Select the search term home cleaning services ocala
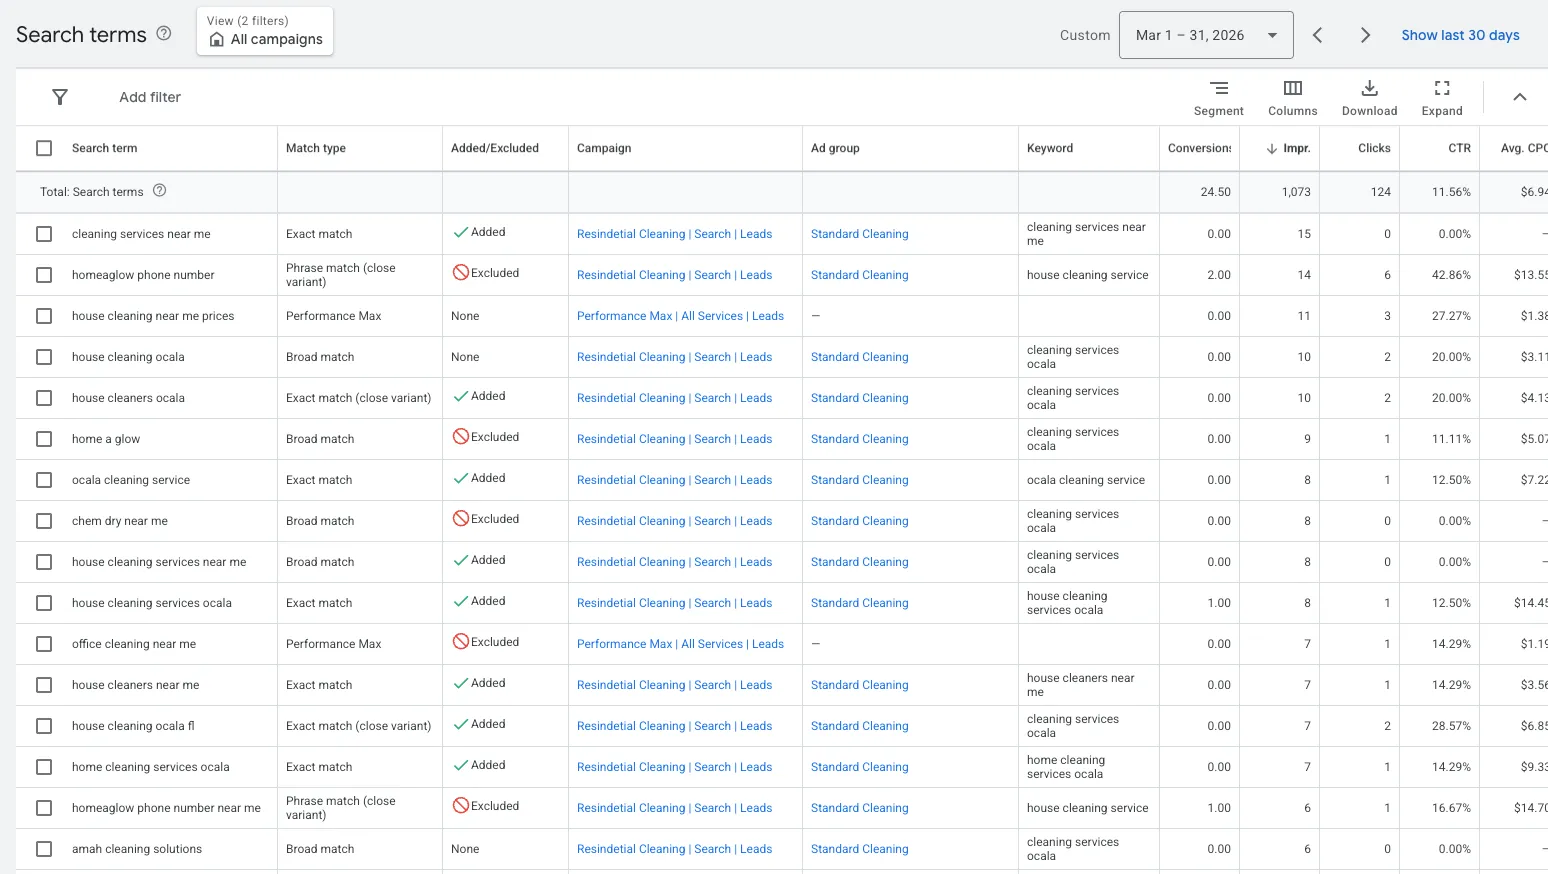The image size is (1548, 874). click(x=150, y=767)
